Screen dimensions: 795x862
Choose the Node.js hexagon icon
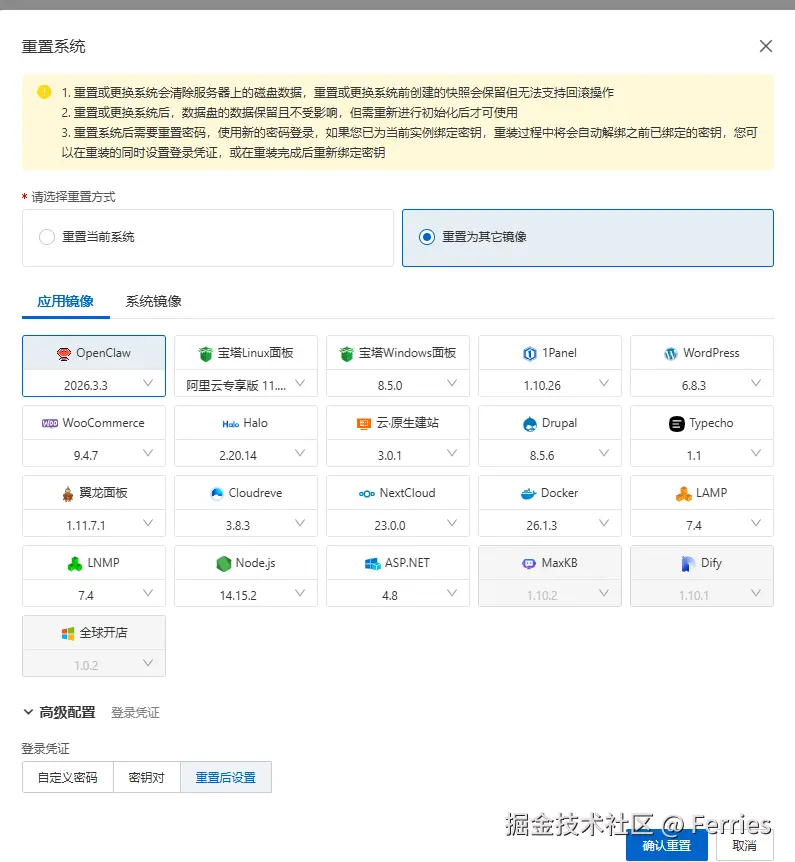pos(224,563)
